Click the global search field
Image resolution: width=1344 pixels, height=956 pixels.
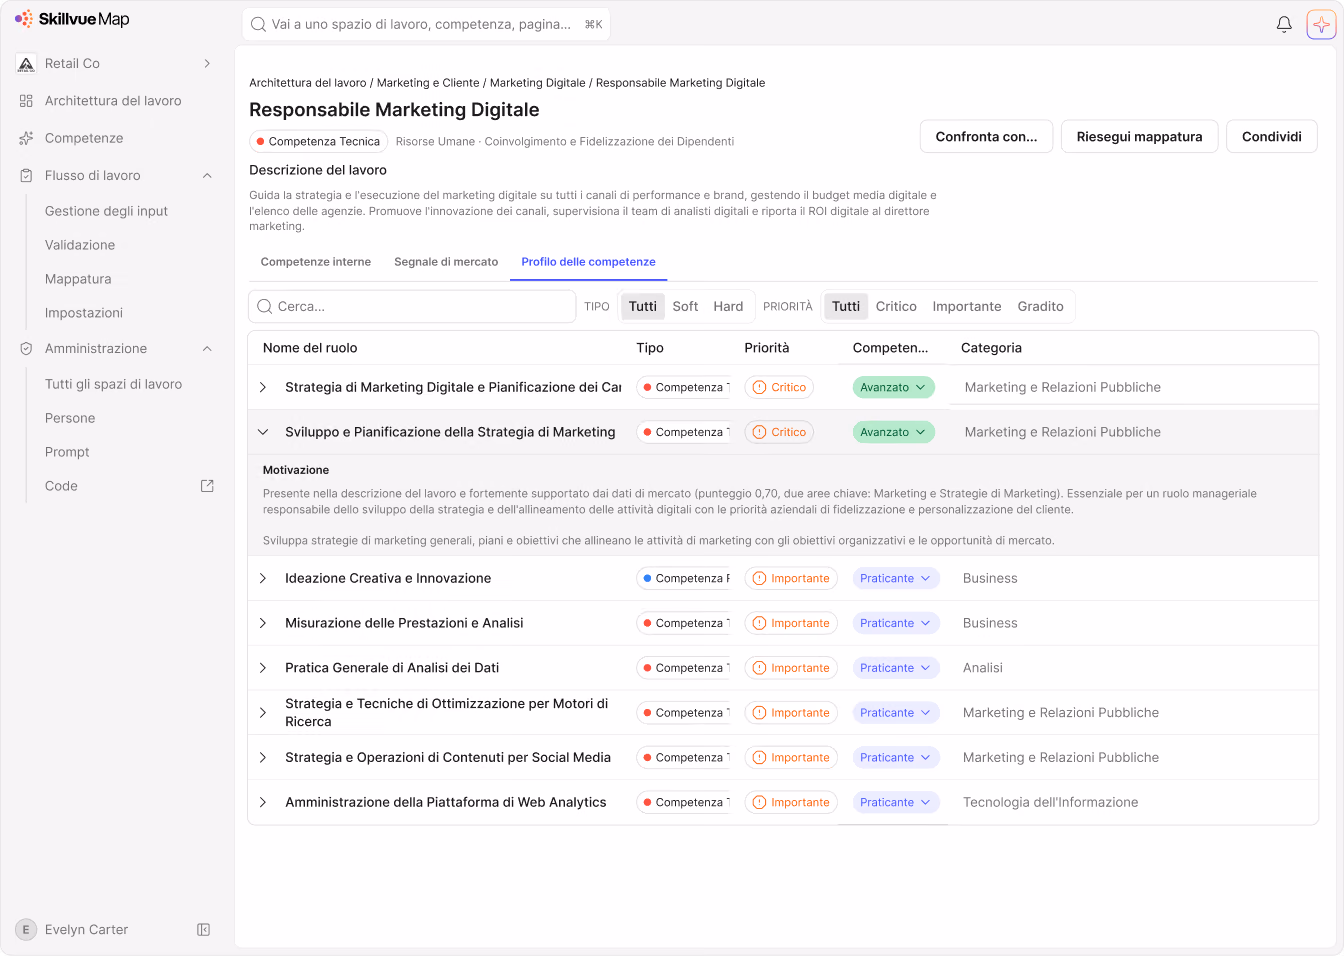pos(426,24)
